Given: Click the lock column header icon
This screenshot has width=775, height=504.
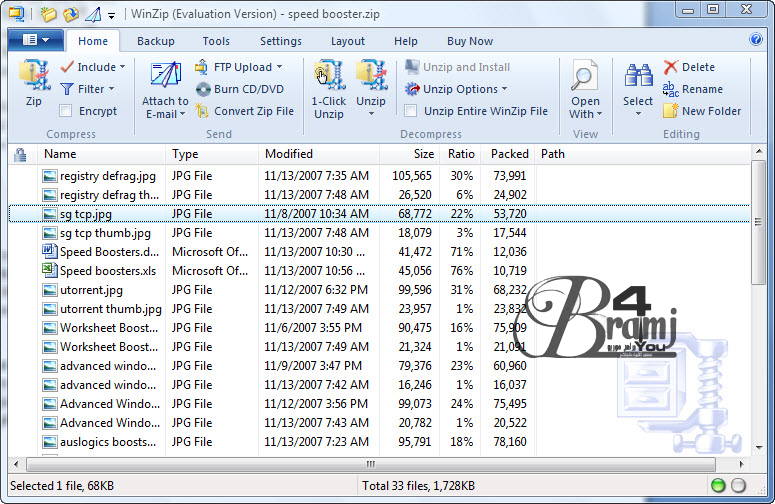Looking at the screenshot, I should (20, 155).
